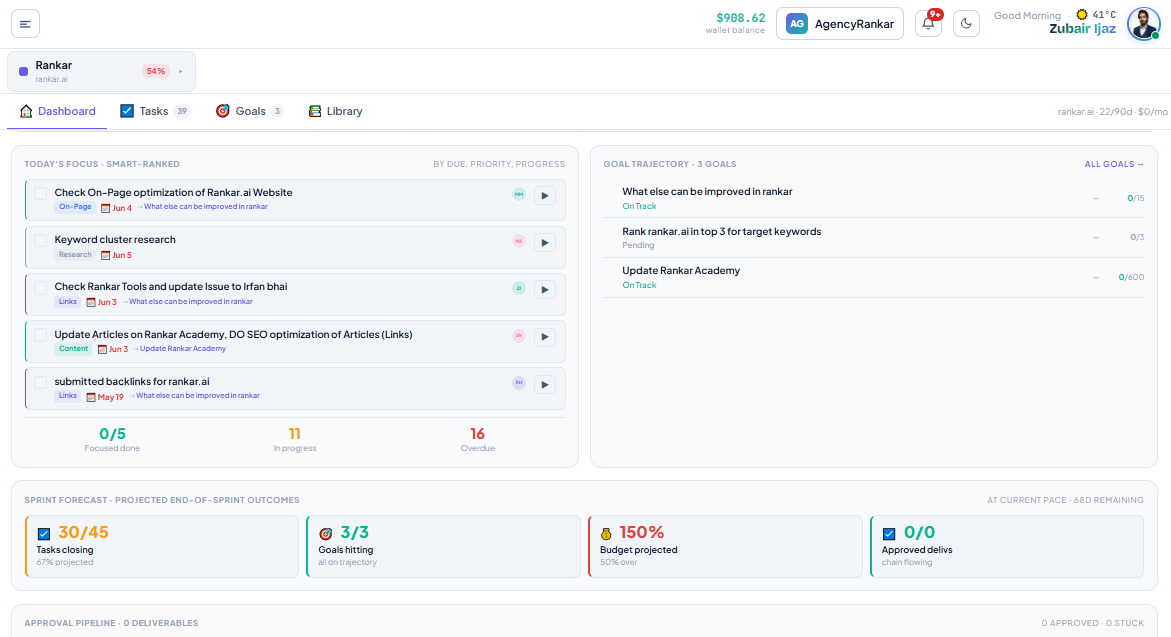Open Update Rankar Academy goal row
Viewport: 1171px width, 637px height.
pyautogui.click(x=874, y=278)
